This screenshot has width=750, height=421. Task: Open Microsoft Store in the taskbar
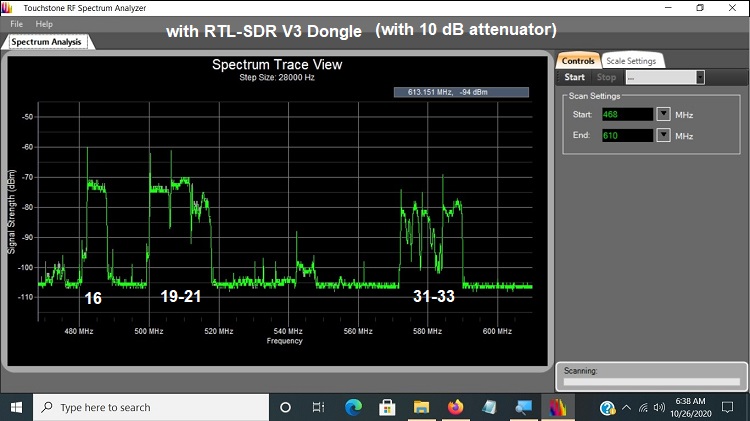pos(387,407)
